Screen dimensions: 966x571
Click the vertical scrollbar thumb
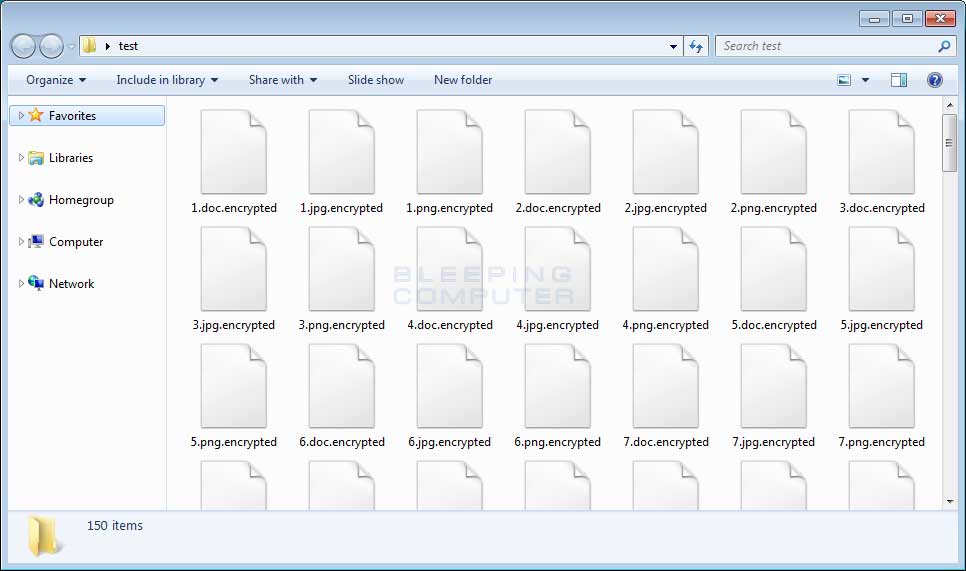pyautogui.click(x=949, y=143)
